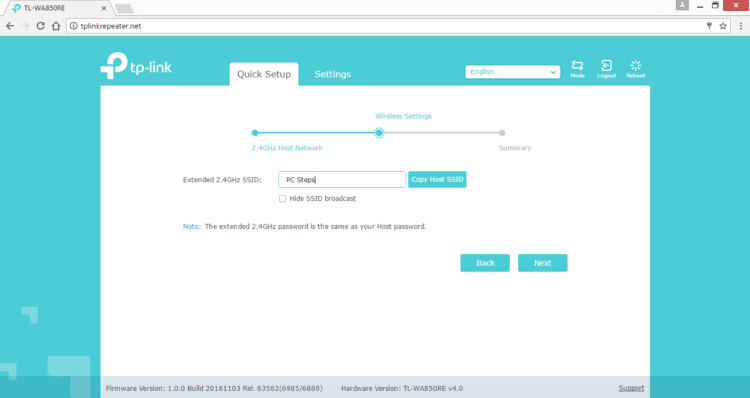This screenshot has width=750, height=398.
Task: View site information icon beside URL
Action: click(73, 26)
